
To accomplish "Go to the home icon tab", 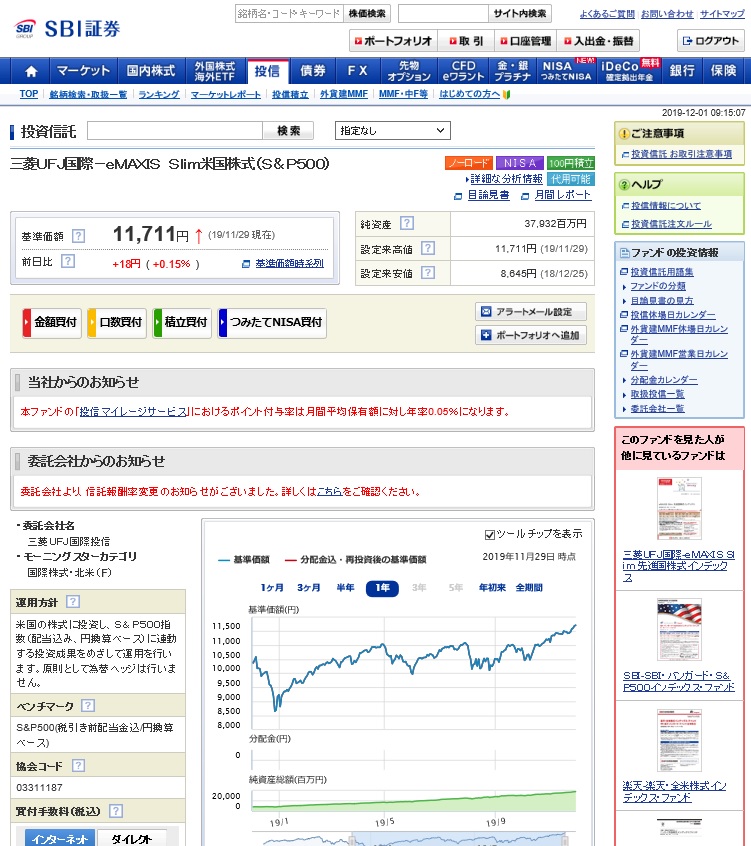I will pyautogui.click(x=31, y=71).
